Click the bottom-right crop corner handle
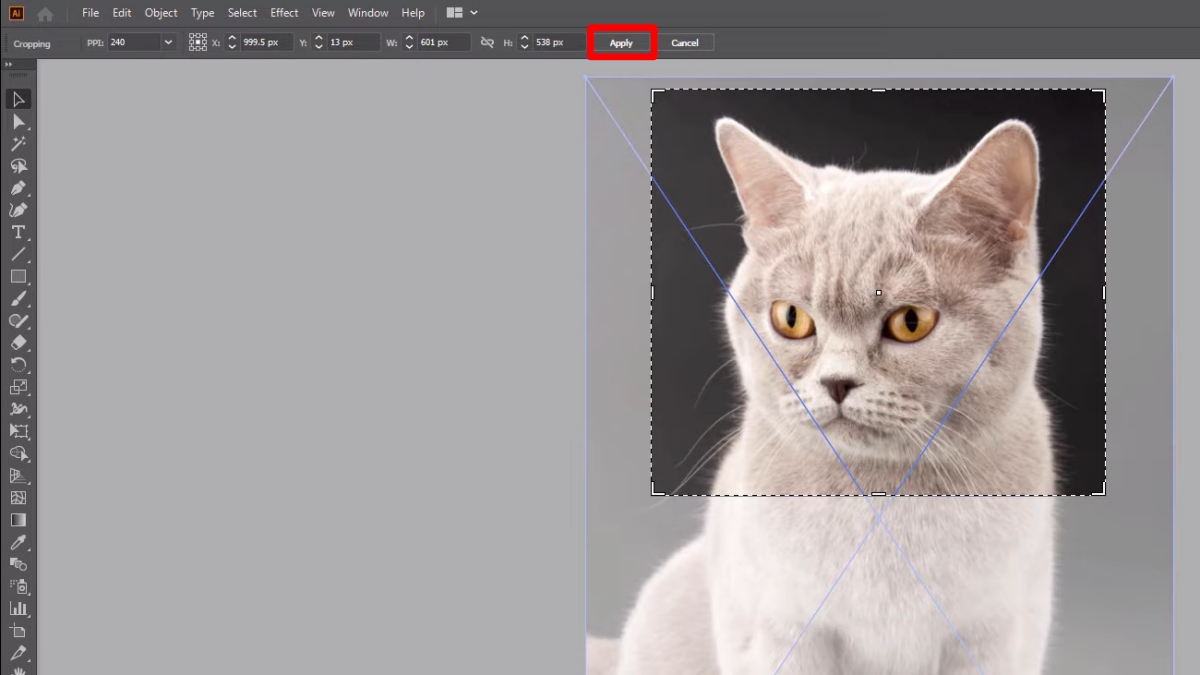1200x675 pixels. (x=1101, y=490)
